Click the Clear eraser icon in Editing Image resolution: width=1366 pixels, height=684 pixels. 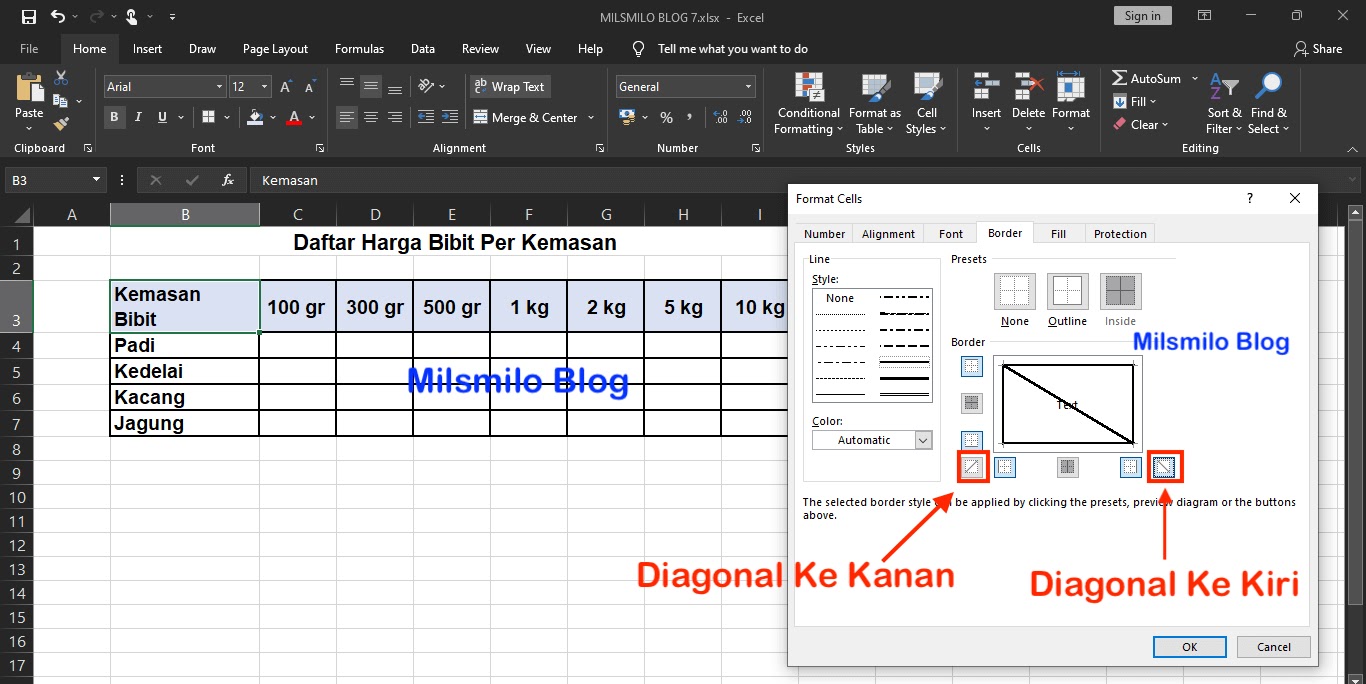1120,125
